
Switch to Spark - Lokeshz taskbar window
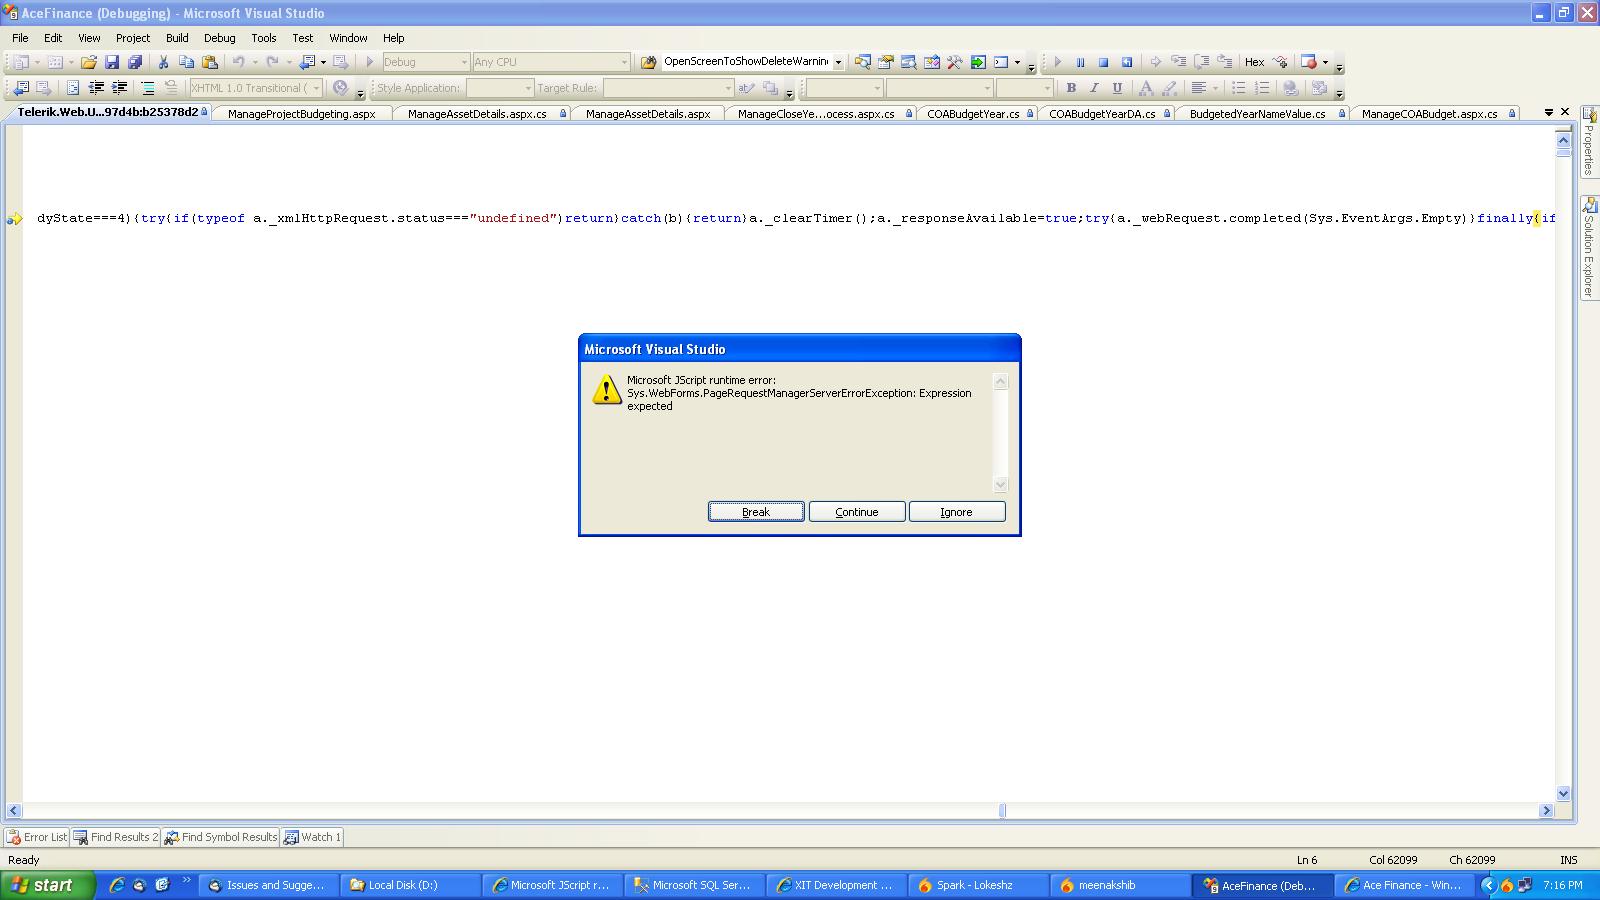pyautogui.click(x=979, y=885)
